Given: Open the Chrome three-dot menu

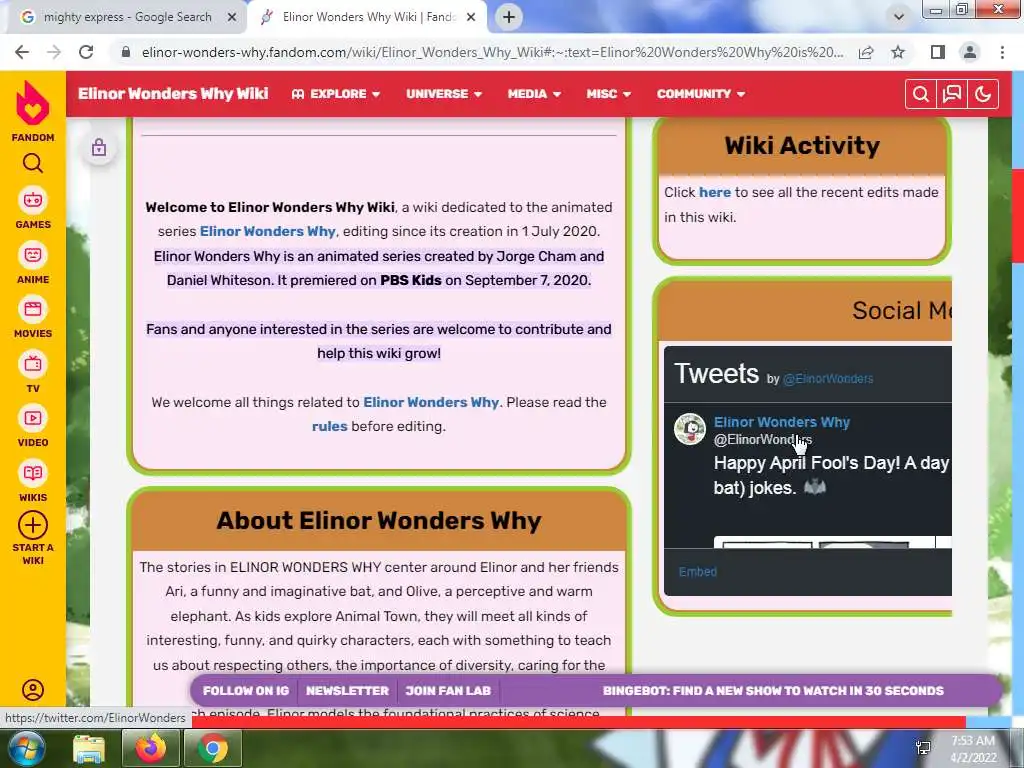Looking at the screenshot, I should click(x=1002, y=52).
